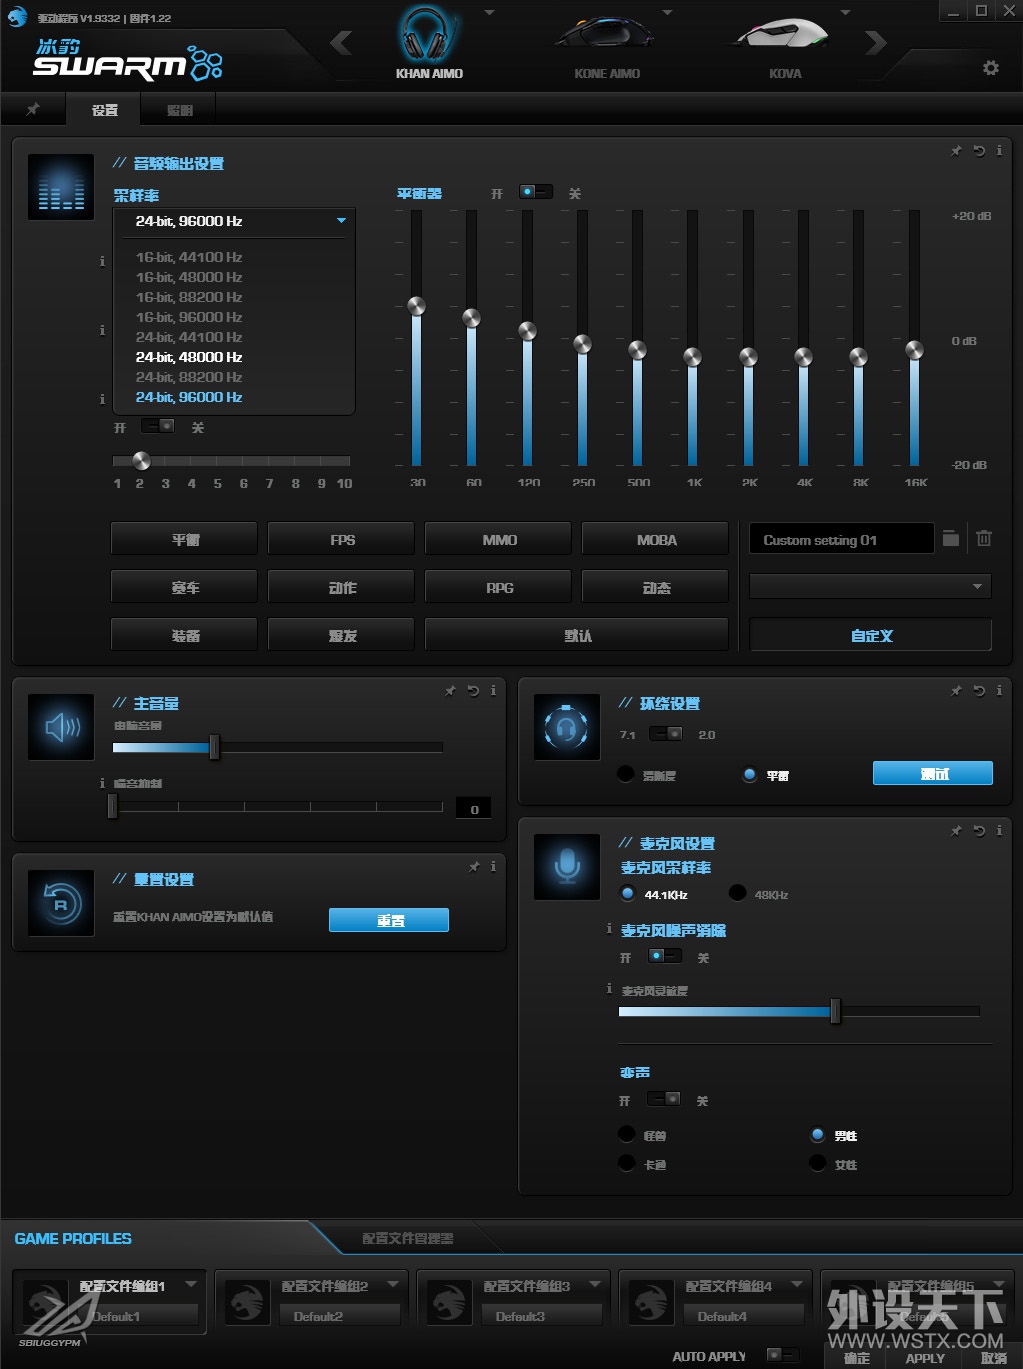The image size is (1023, 1369).
Task: Open the custom equalizer preset dropdown
Action: [x=870, y=586]
